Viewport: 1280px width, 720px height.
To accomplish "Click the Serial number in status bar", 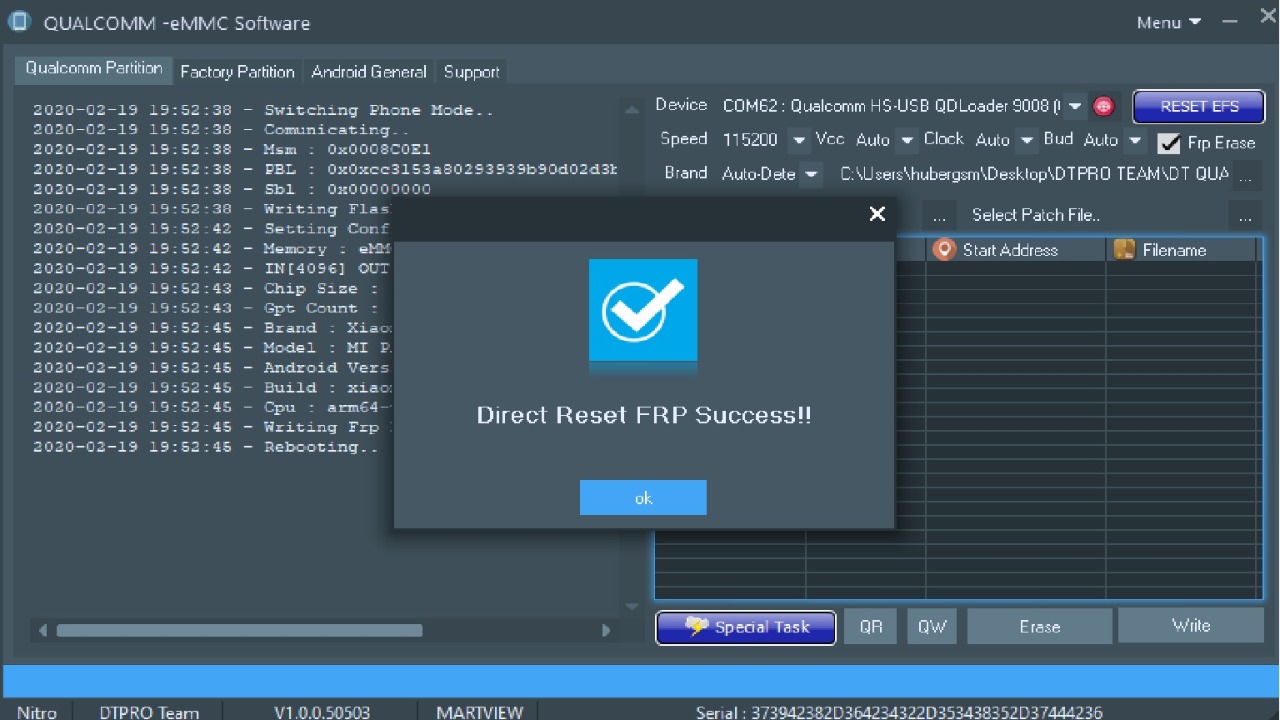I will point(899,712).
